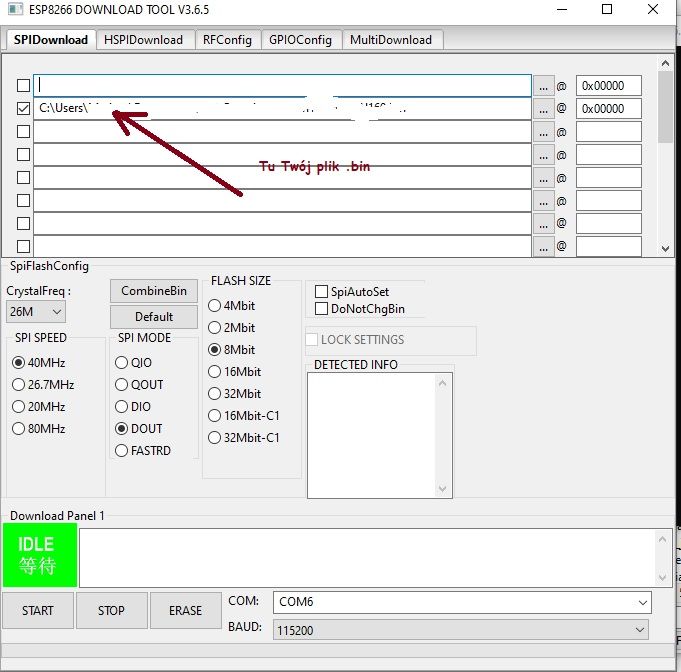Choose DOUT SPI mode
The width and height of the screenshot is (681, 672).
click(139, 429)
